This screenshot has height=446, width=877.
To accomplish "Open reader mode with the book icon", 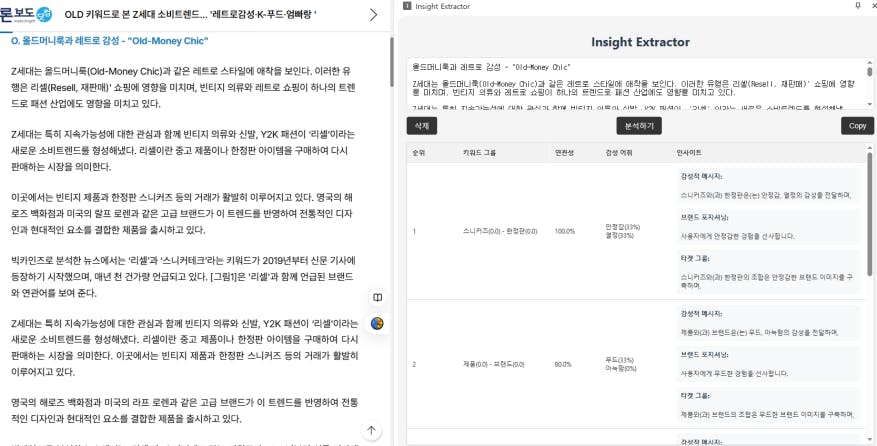I will coord(377,297).
